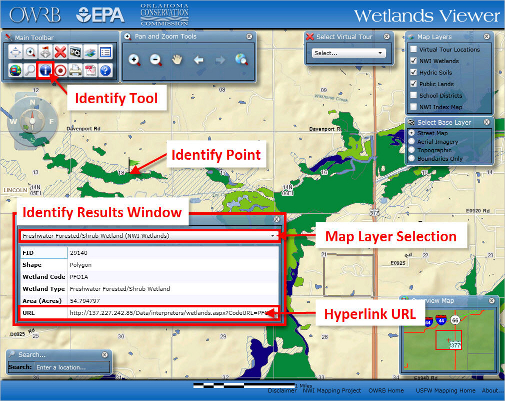The width and height of the screenshot is (505, 401).
Task: Click the globe magnifier full extent icon
Action: click(x=241, y=60)
